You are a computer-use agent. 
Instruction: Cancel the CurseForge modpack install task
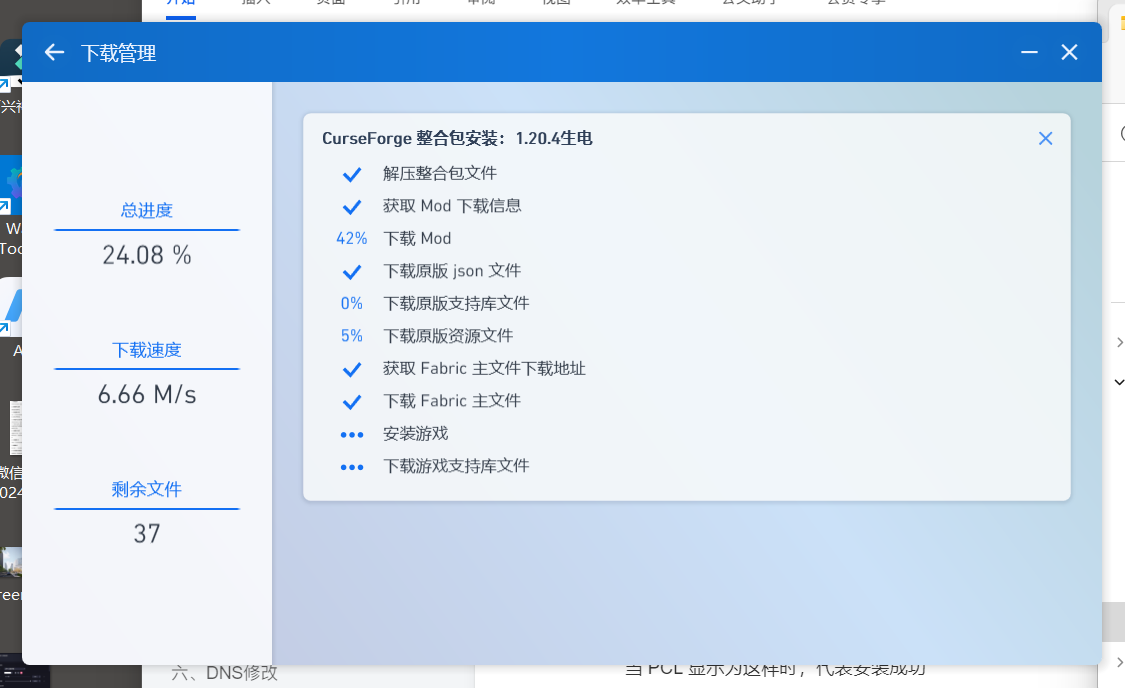click(x=1045, y=139)
